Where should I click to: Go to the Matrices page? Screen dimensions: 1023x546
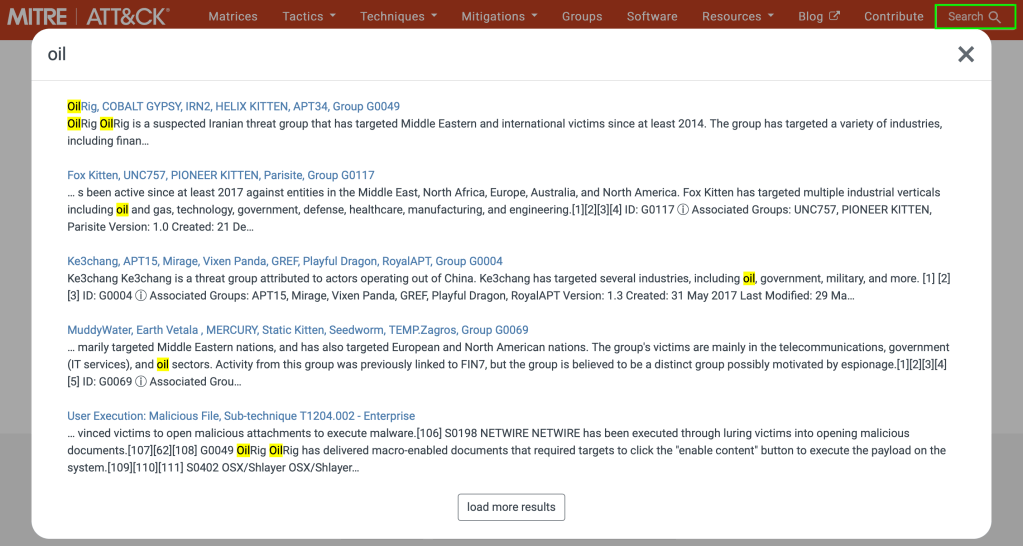(232, 16)
